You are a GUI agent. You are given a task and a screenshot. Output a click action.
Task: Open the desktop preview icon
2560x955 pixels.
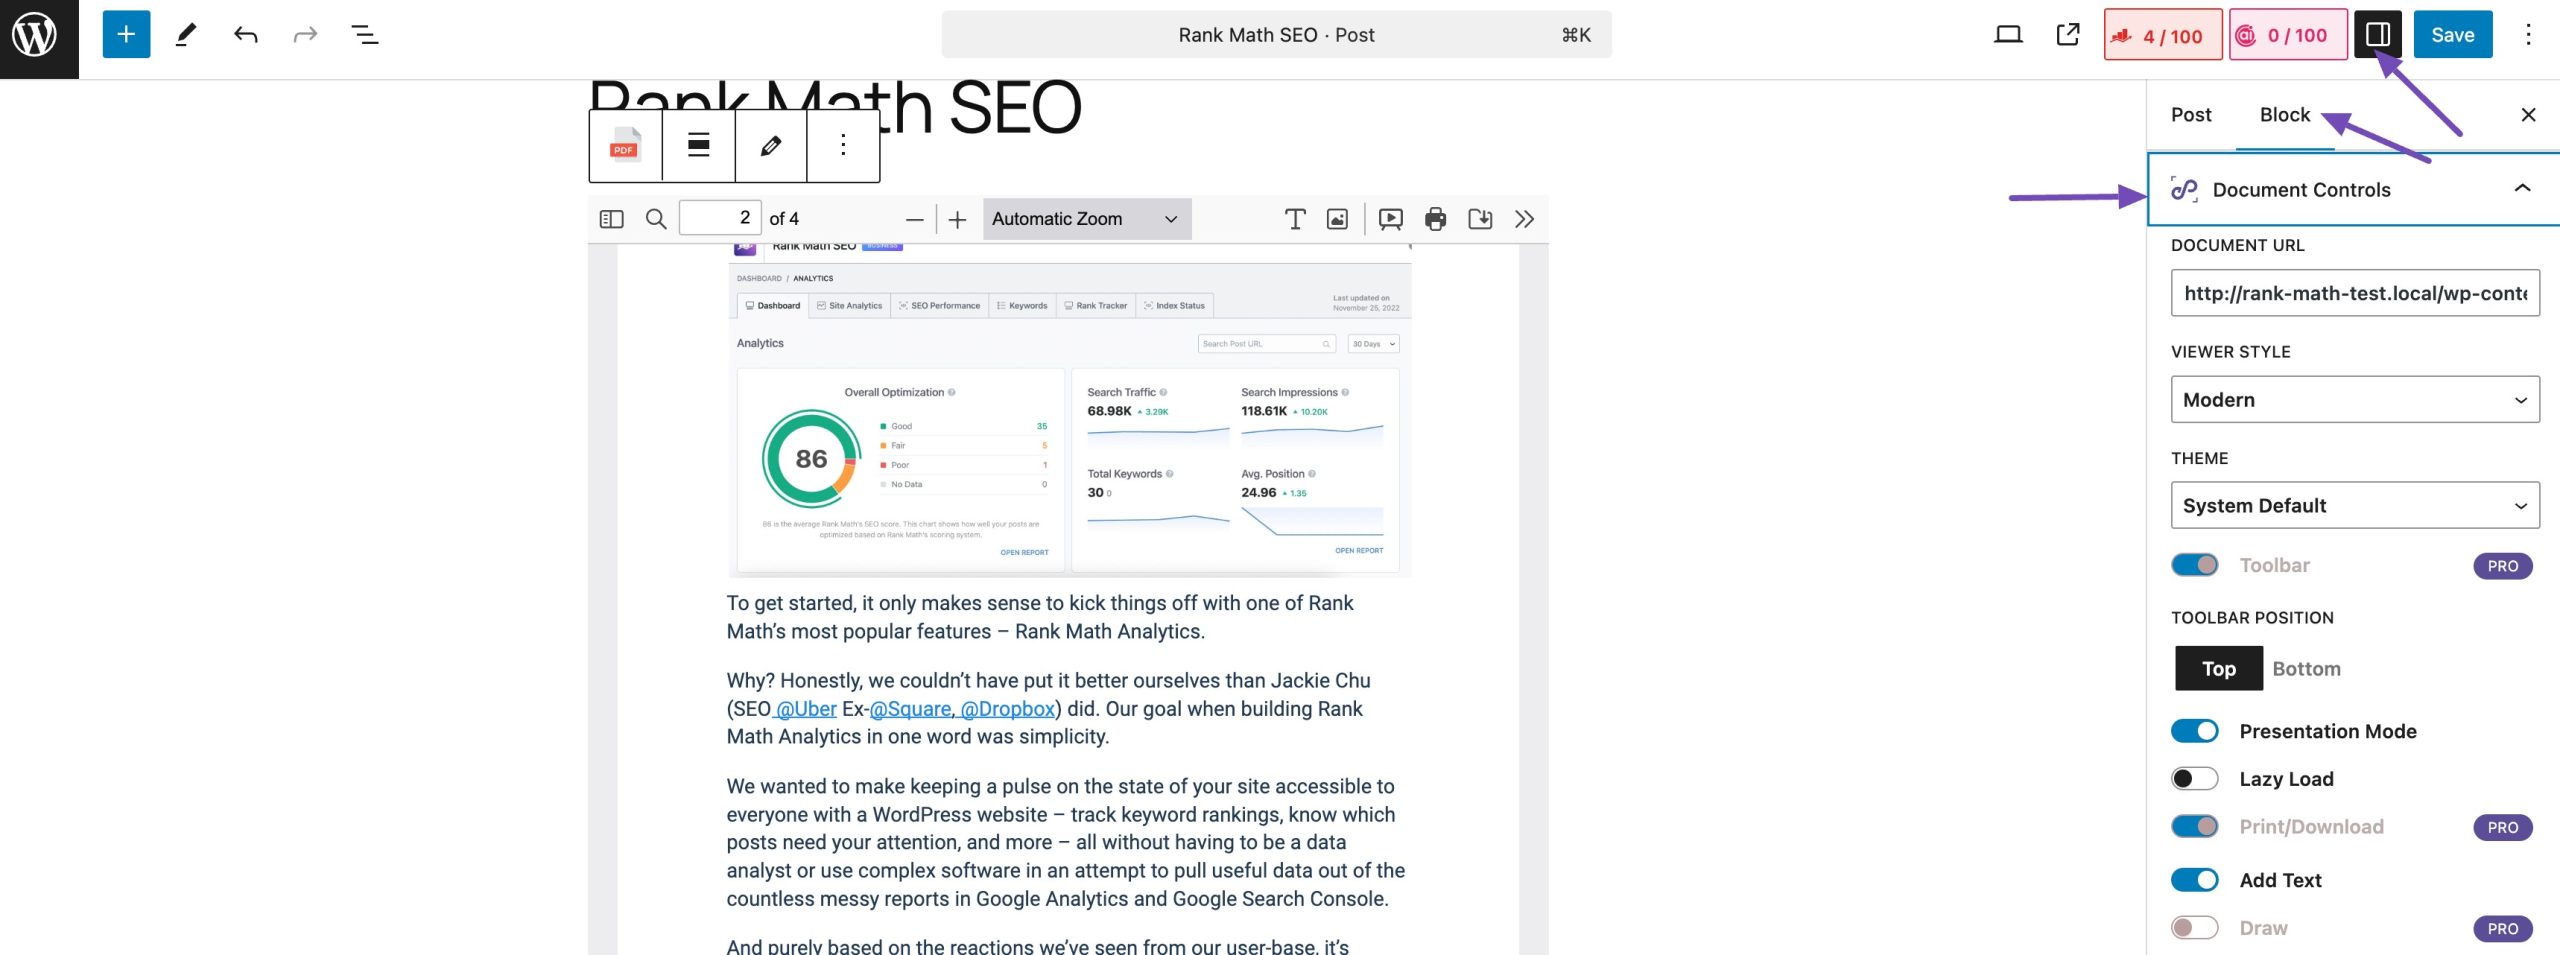pyautogui.click(x=2008, y=35)
